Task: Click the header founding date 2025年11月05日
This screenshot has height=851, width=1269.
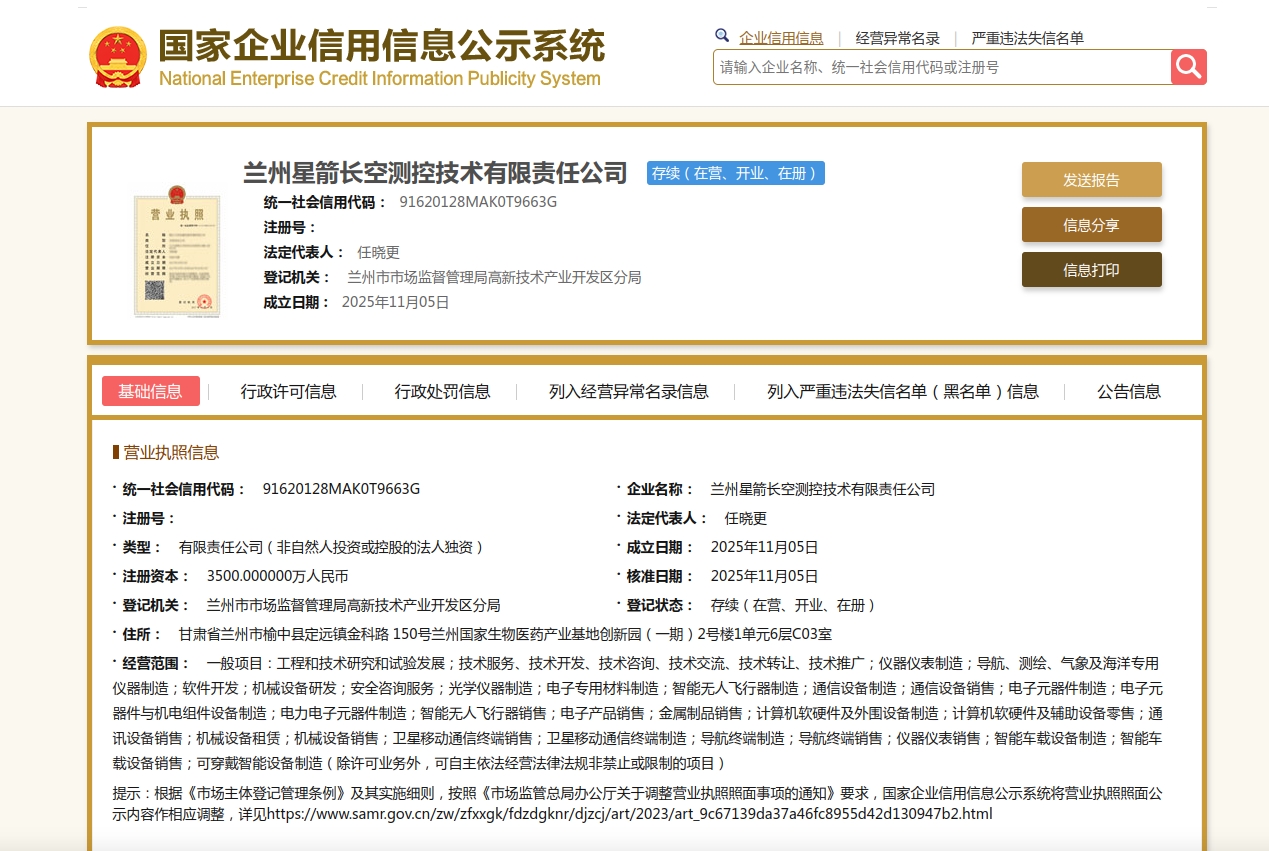Action: pos(396,302)
